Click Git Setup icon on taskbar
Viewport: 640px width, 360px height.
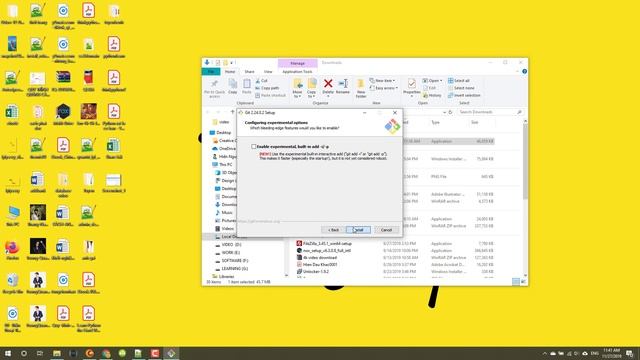(x=171, y=353)
